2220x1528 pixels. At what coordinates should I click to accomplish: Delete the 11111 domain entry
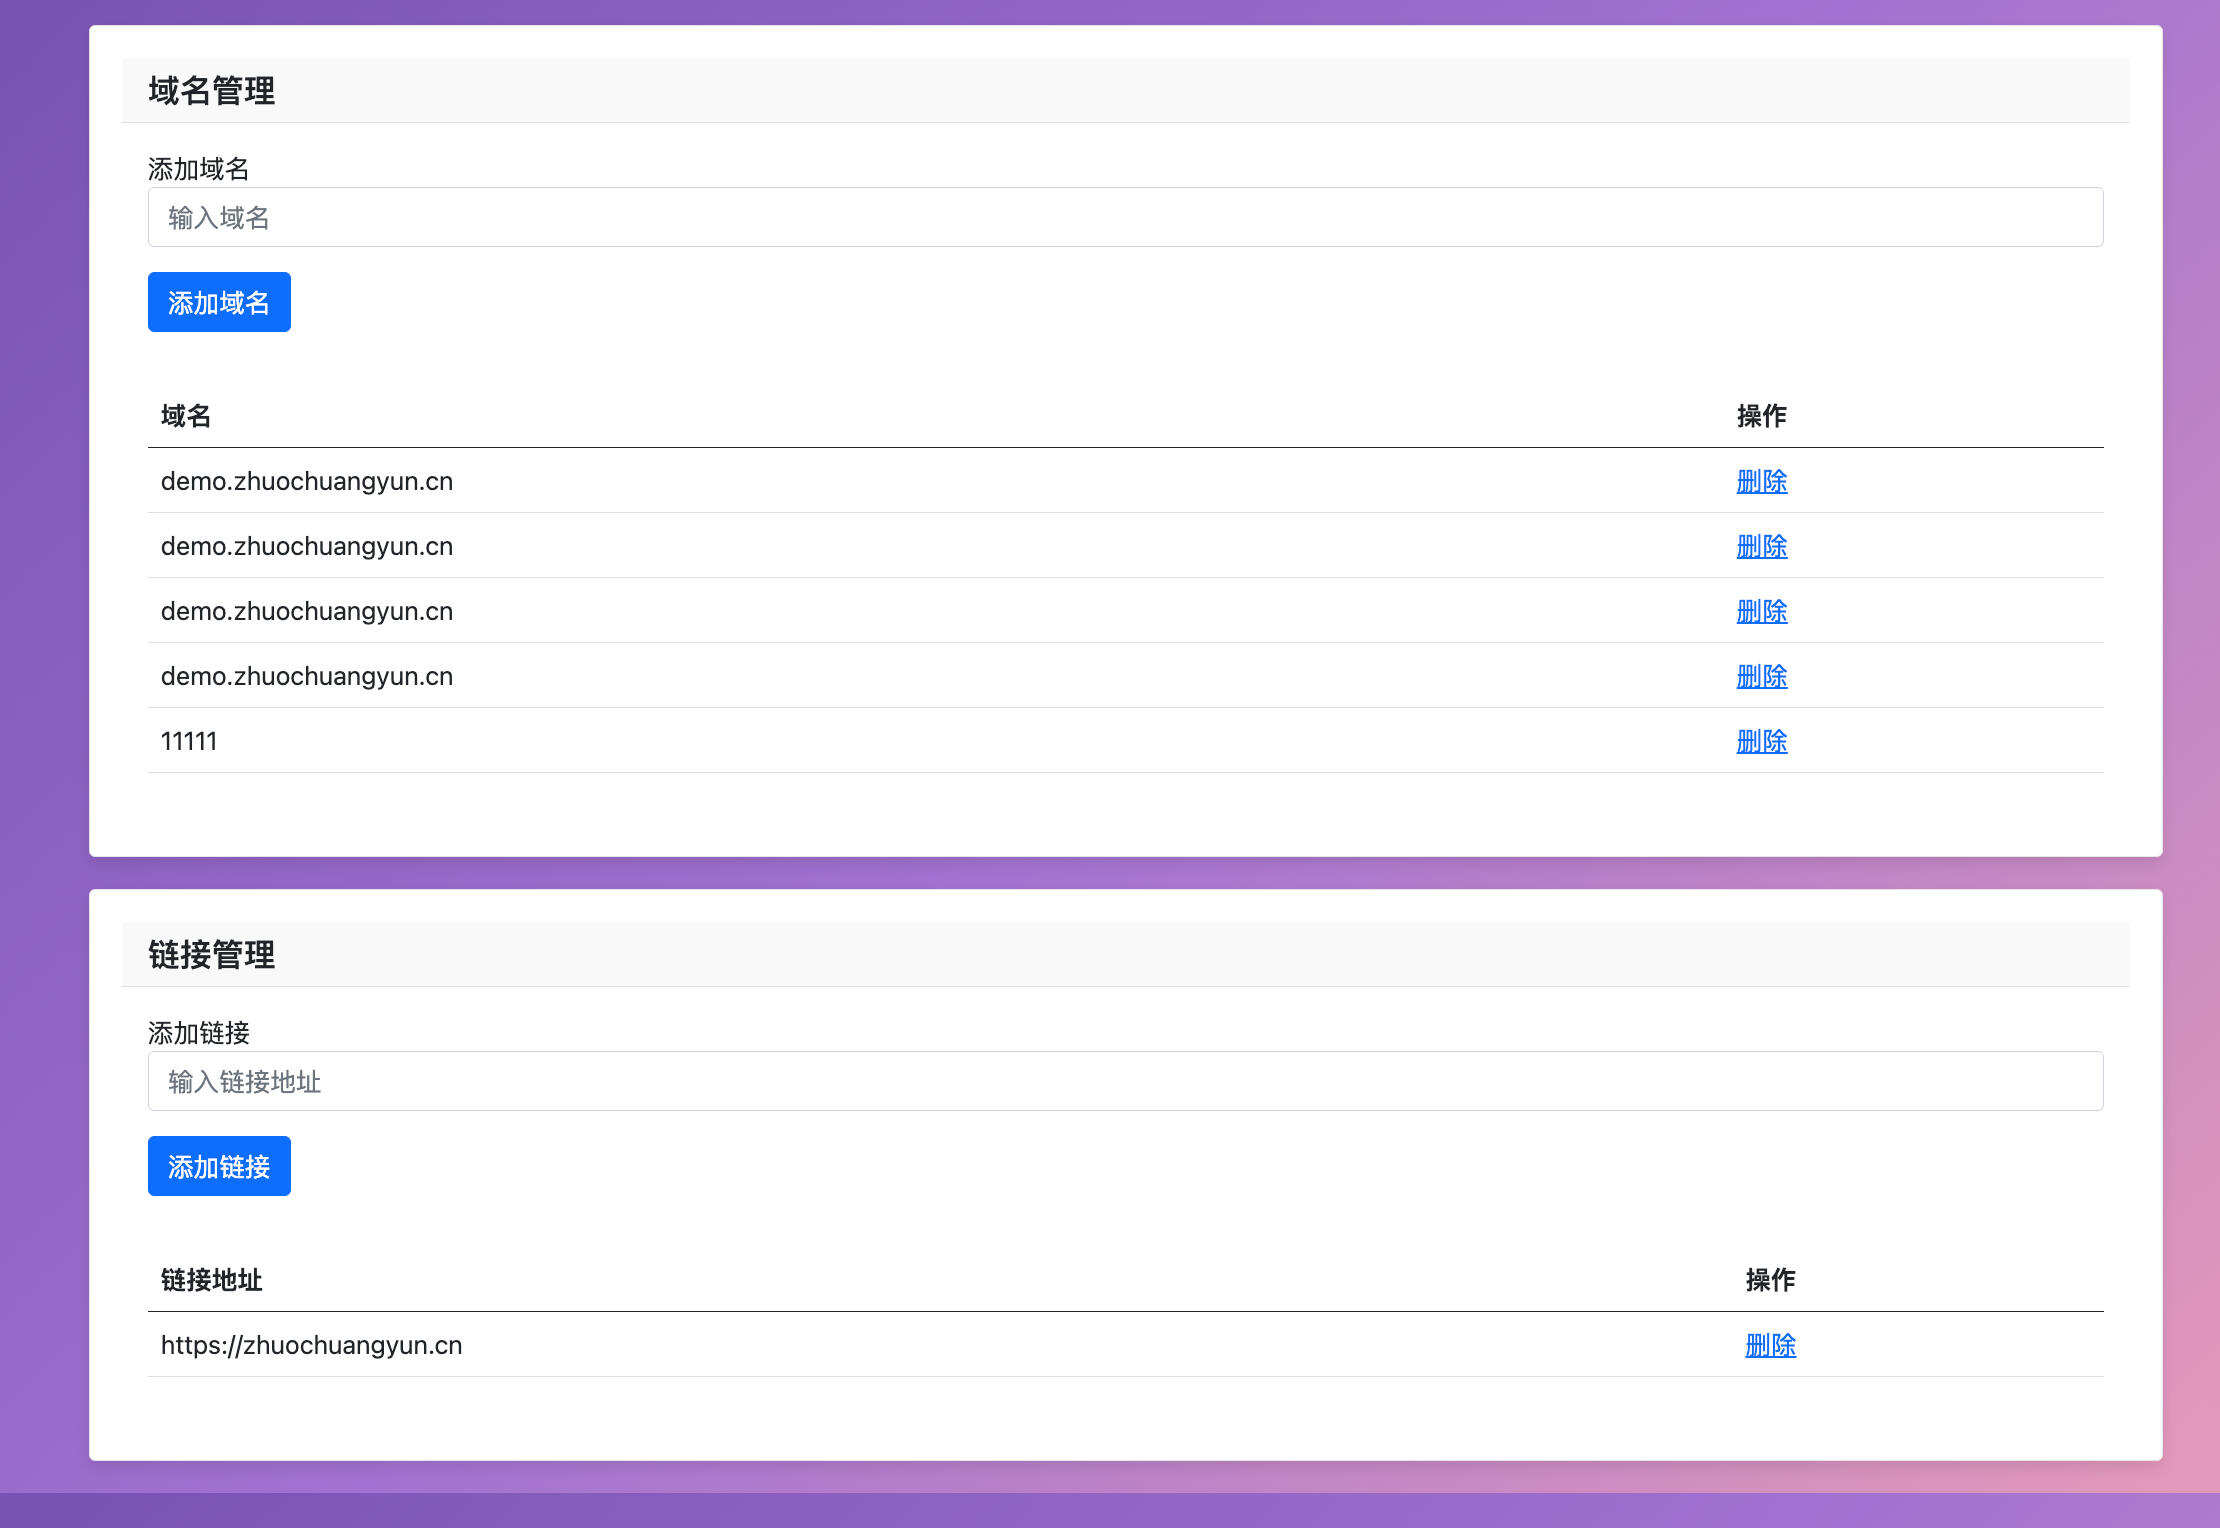click(x=1761, y=741)
